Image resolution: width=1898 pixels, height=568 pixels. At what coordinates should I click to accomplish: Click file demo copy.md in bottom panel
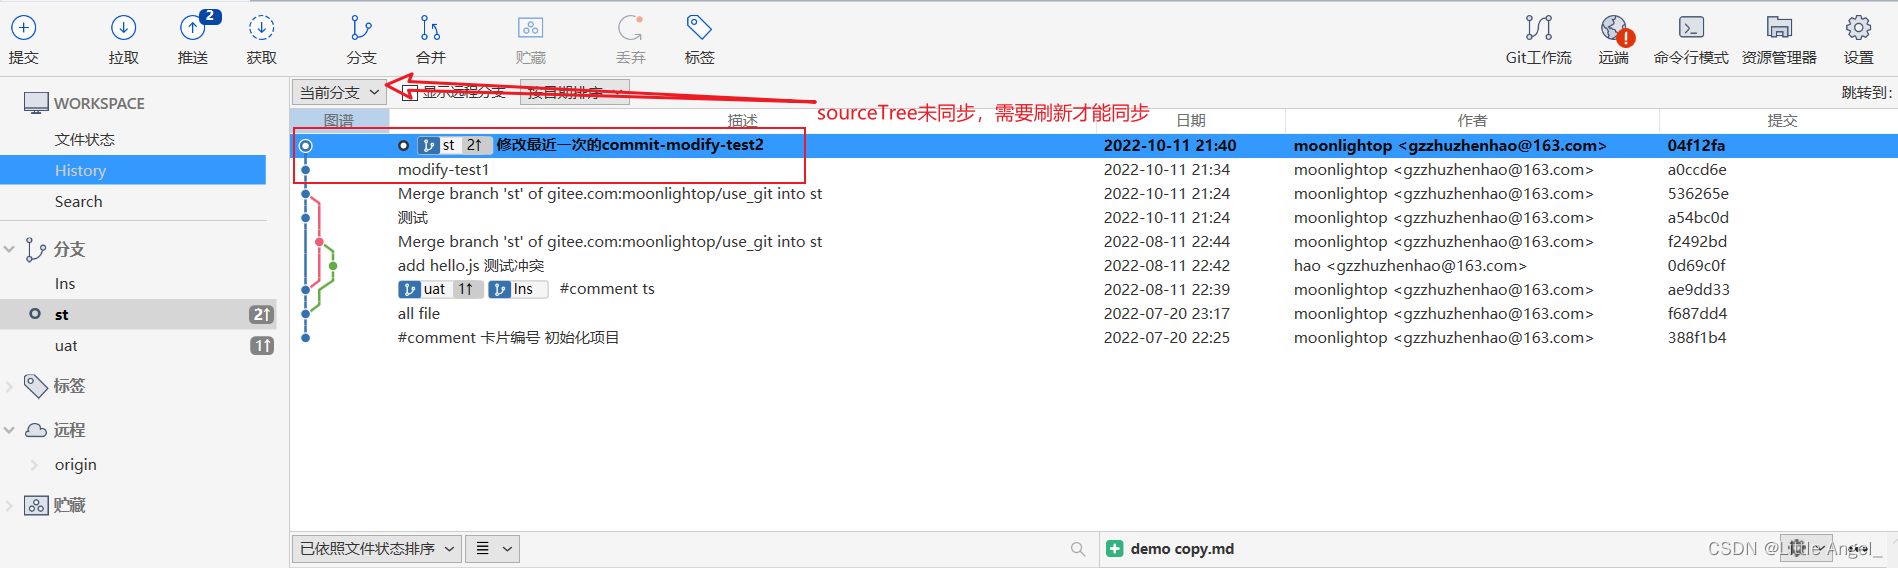tap(1182, 549)
